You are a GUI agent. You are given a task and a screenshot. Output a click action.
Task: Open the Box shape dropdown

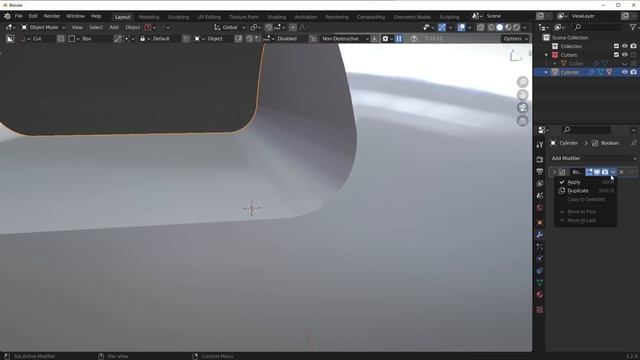click(x=90, y=39)
